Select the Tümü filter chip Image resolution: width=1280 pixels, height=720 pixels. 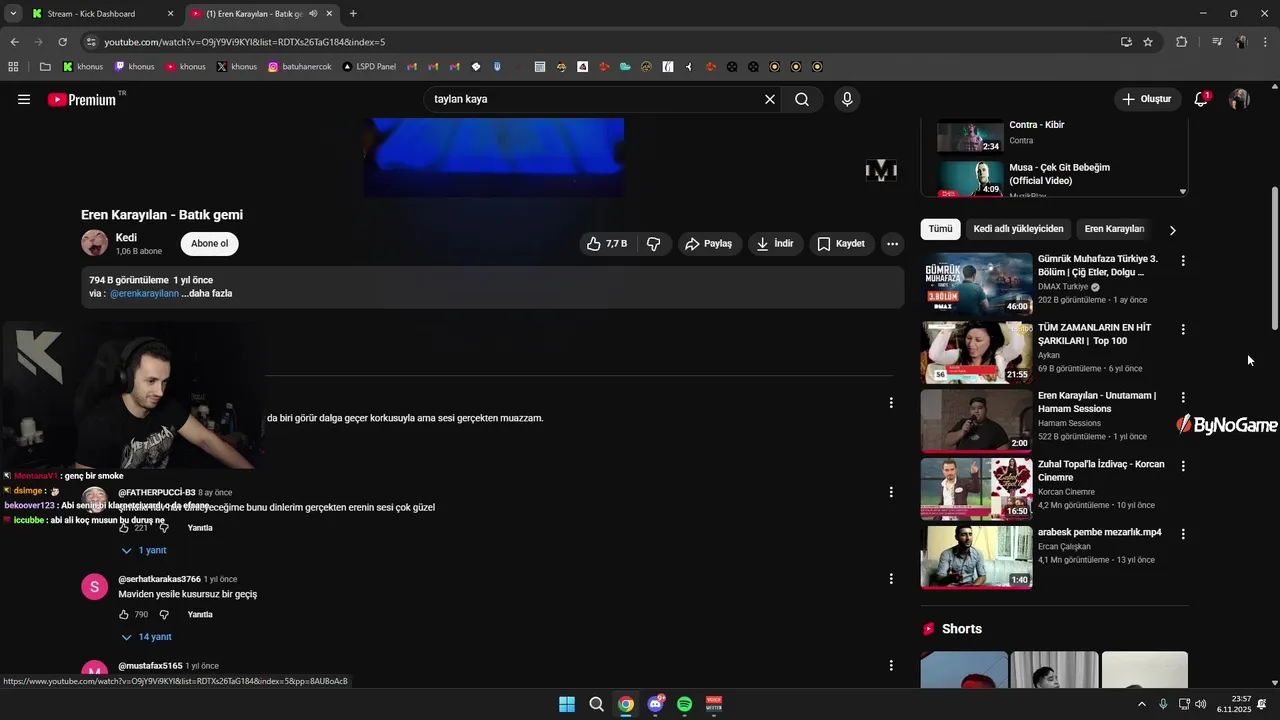click(940, 229)
